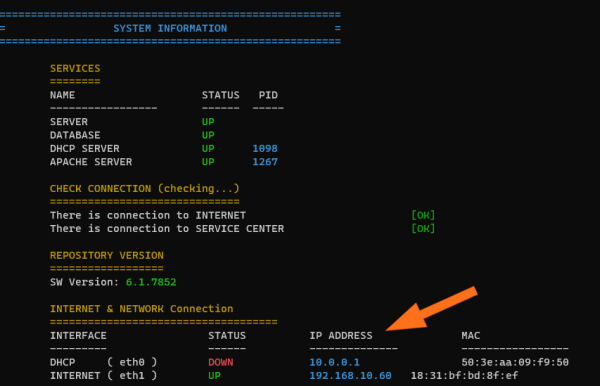The height and width of the screenshot is (386, 600).
Task: Click the REPOSITORY VERSION heading
Action: pos(107,256)
